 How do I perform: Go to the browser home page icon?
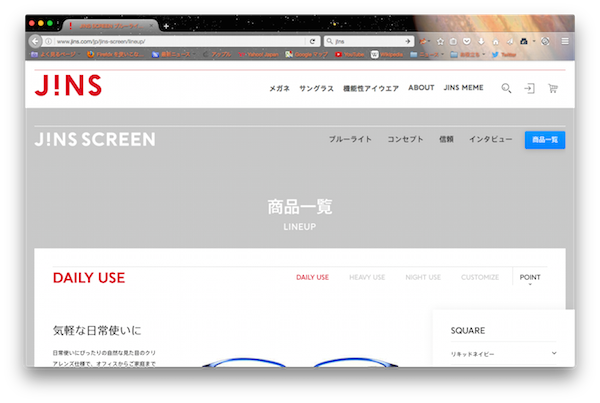[496, 41]
